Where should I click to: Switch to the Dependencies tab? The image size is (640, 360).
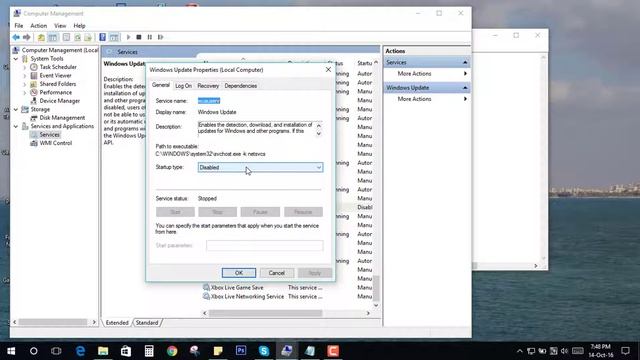pyautogui.click(x=241, y=86)
